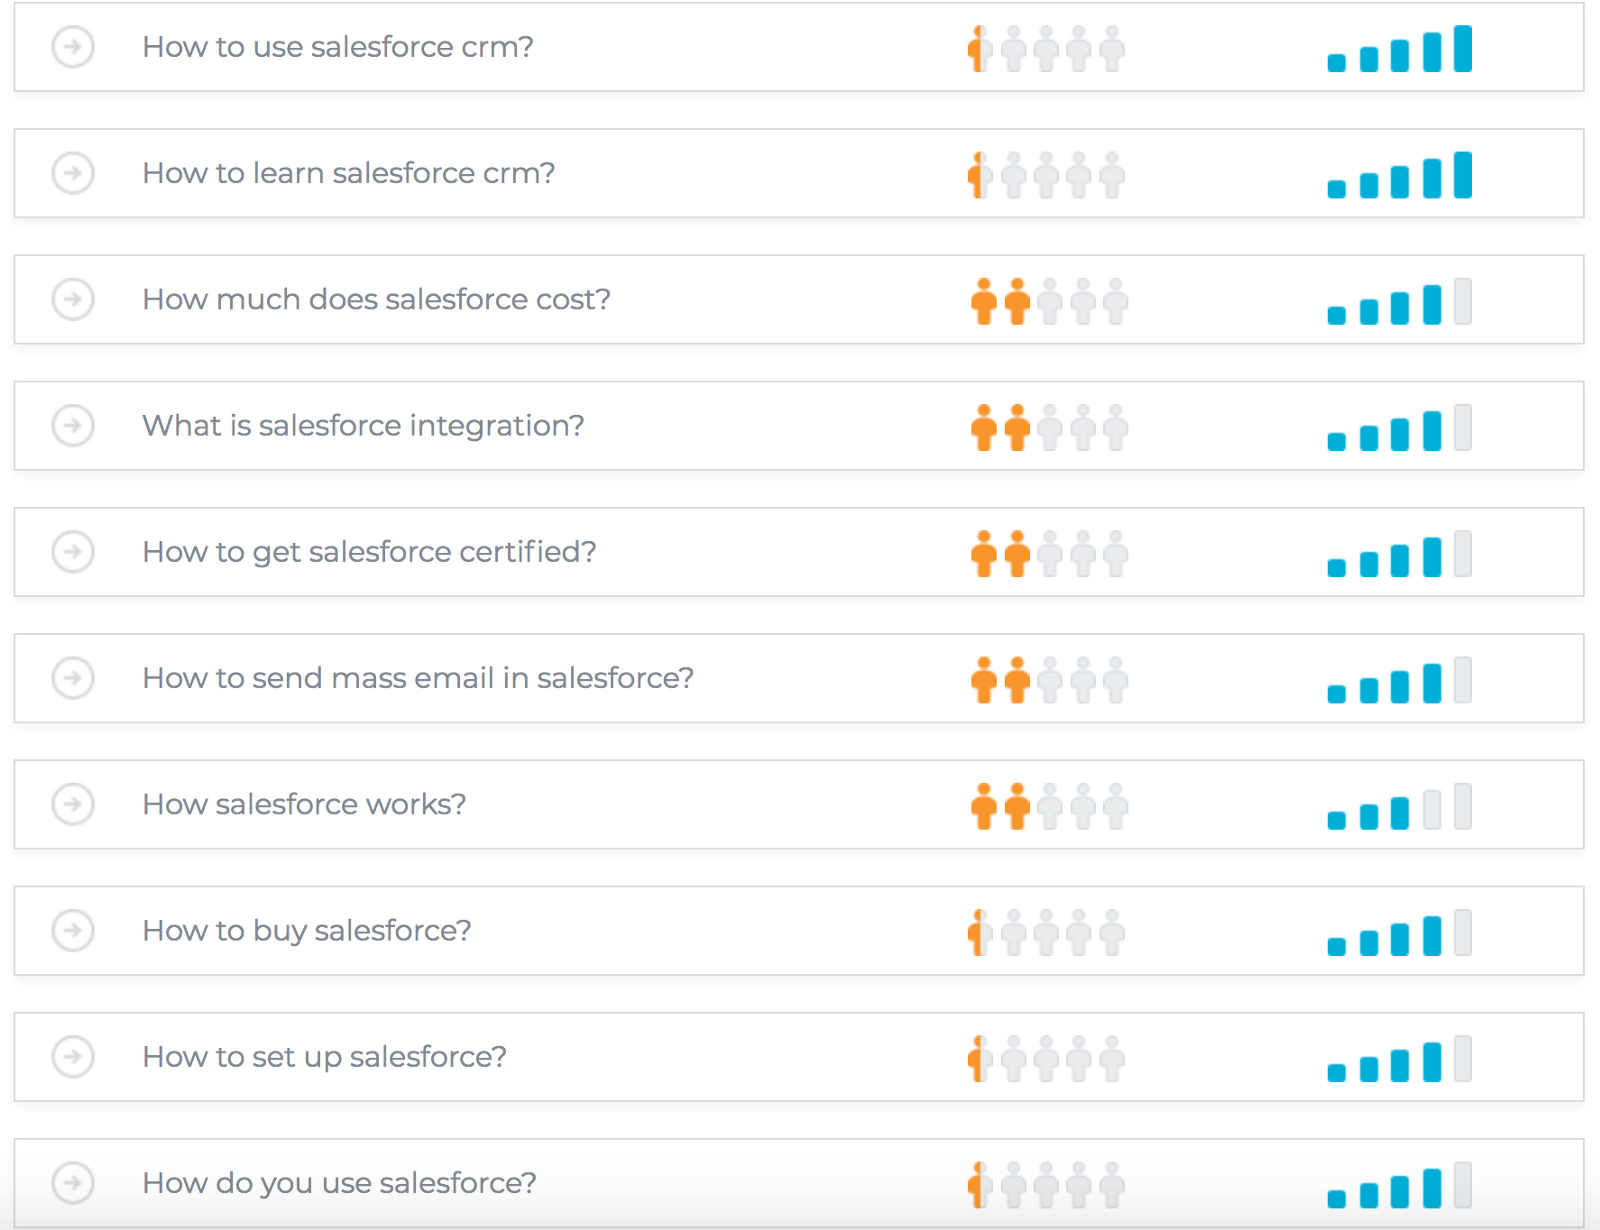Click the tallest blue bar for "How to learn salesforce crm?"
Screen dimensions: 1600x1230
(1462, 175)
